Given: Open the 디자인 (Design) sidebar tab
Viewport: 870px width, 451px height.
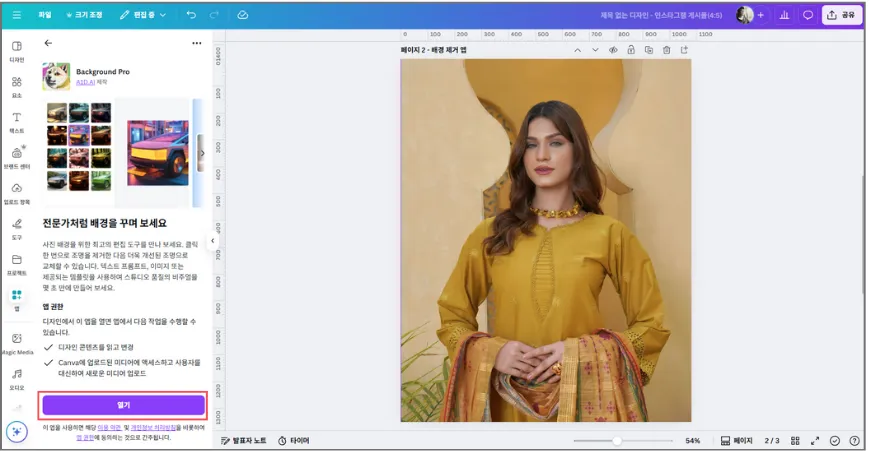Looking at the screenshot, I should (17, 51).
